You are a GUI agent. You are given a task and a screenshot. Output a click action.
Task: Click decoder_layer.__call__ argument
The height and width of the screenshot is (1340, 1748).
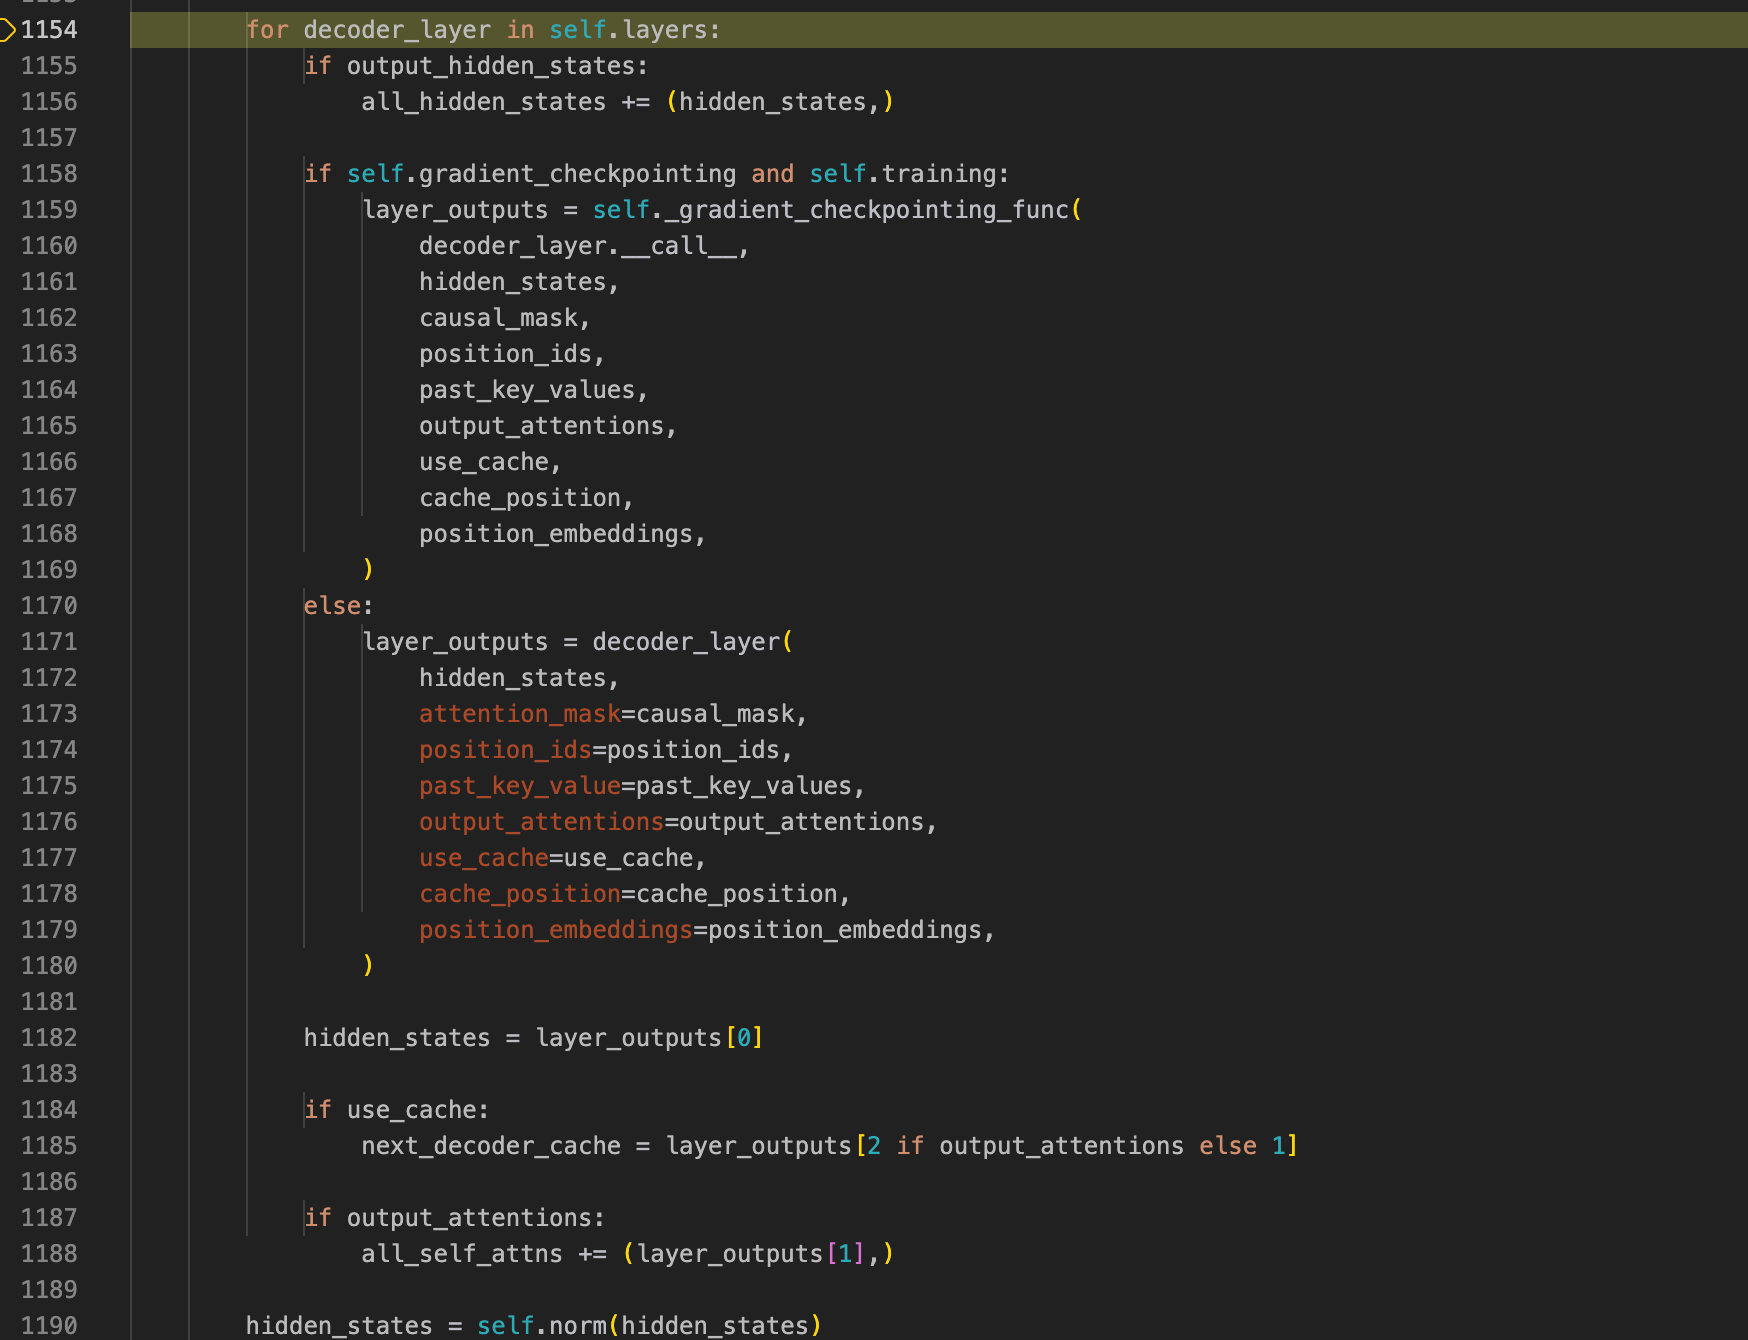pyautogui.click(x=580, y=246)
